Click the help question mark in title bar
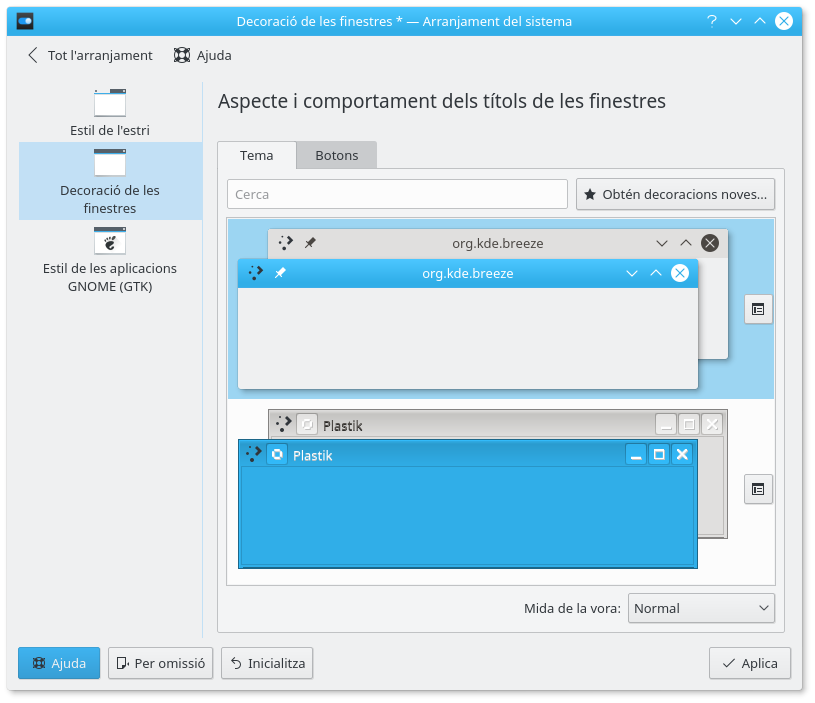The height and width of the screenshot is (703, 815). [712, 21]
